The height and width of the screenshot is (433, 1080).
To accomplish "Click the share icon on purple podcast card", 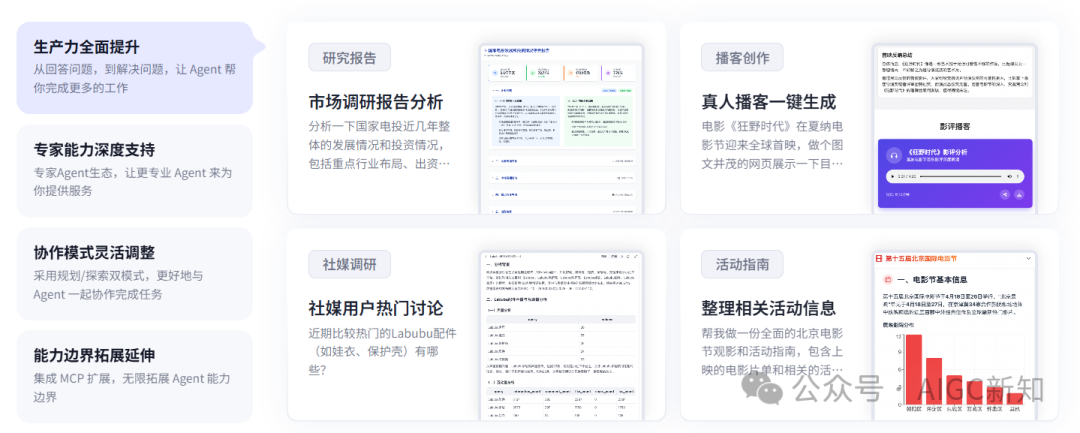I will point(1005,194).
